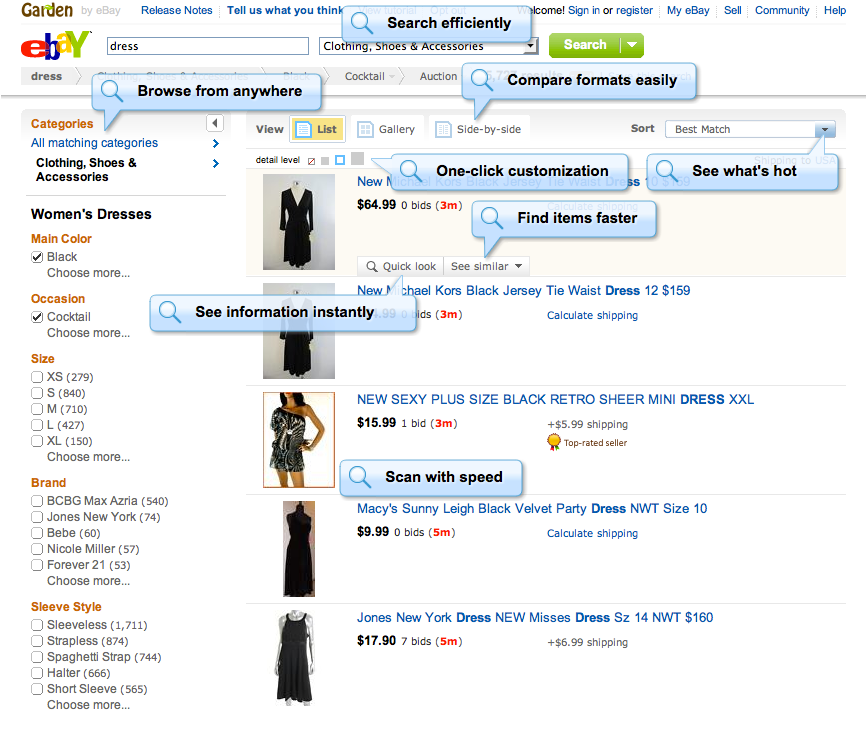Check the Forever 21 brand filter
This screenshot has height=730, width=866.
(x=37, y=565)
